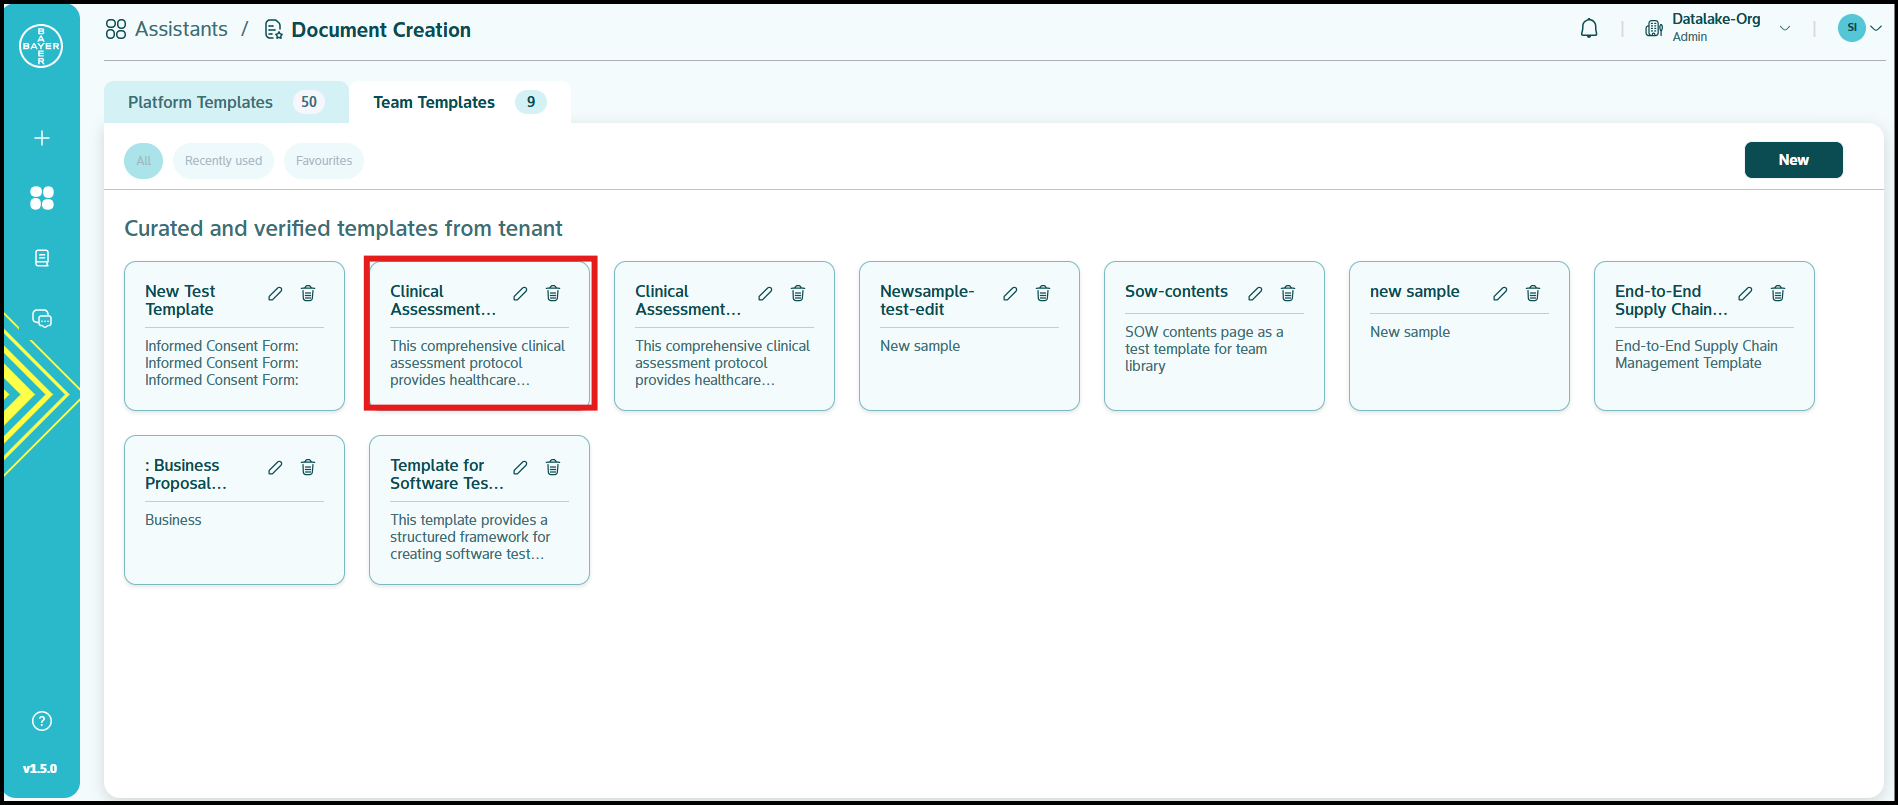Select the All filter chip
This screenshot has width=1898, height=805.
pyautogui.click(x=143, y=161)
